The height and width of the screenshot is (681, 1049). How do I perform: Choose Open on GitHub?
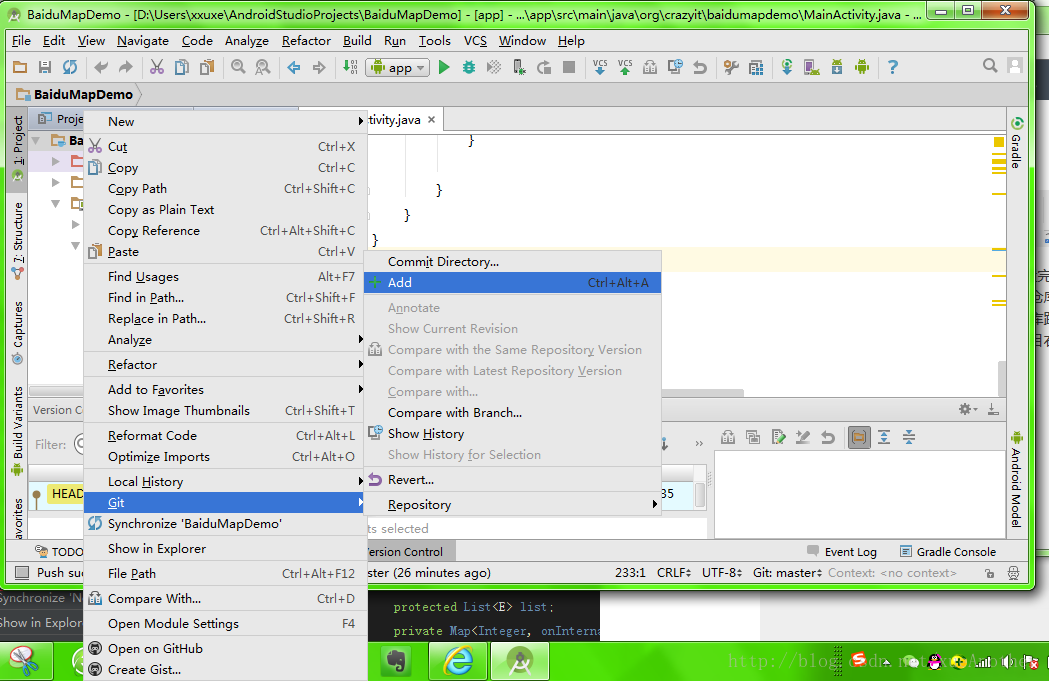(226, 648)
